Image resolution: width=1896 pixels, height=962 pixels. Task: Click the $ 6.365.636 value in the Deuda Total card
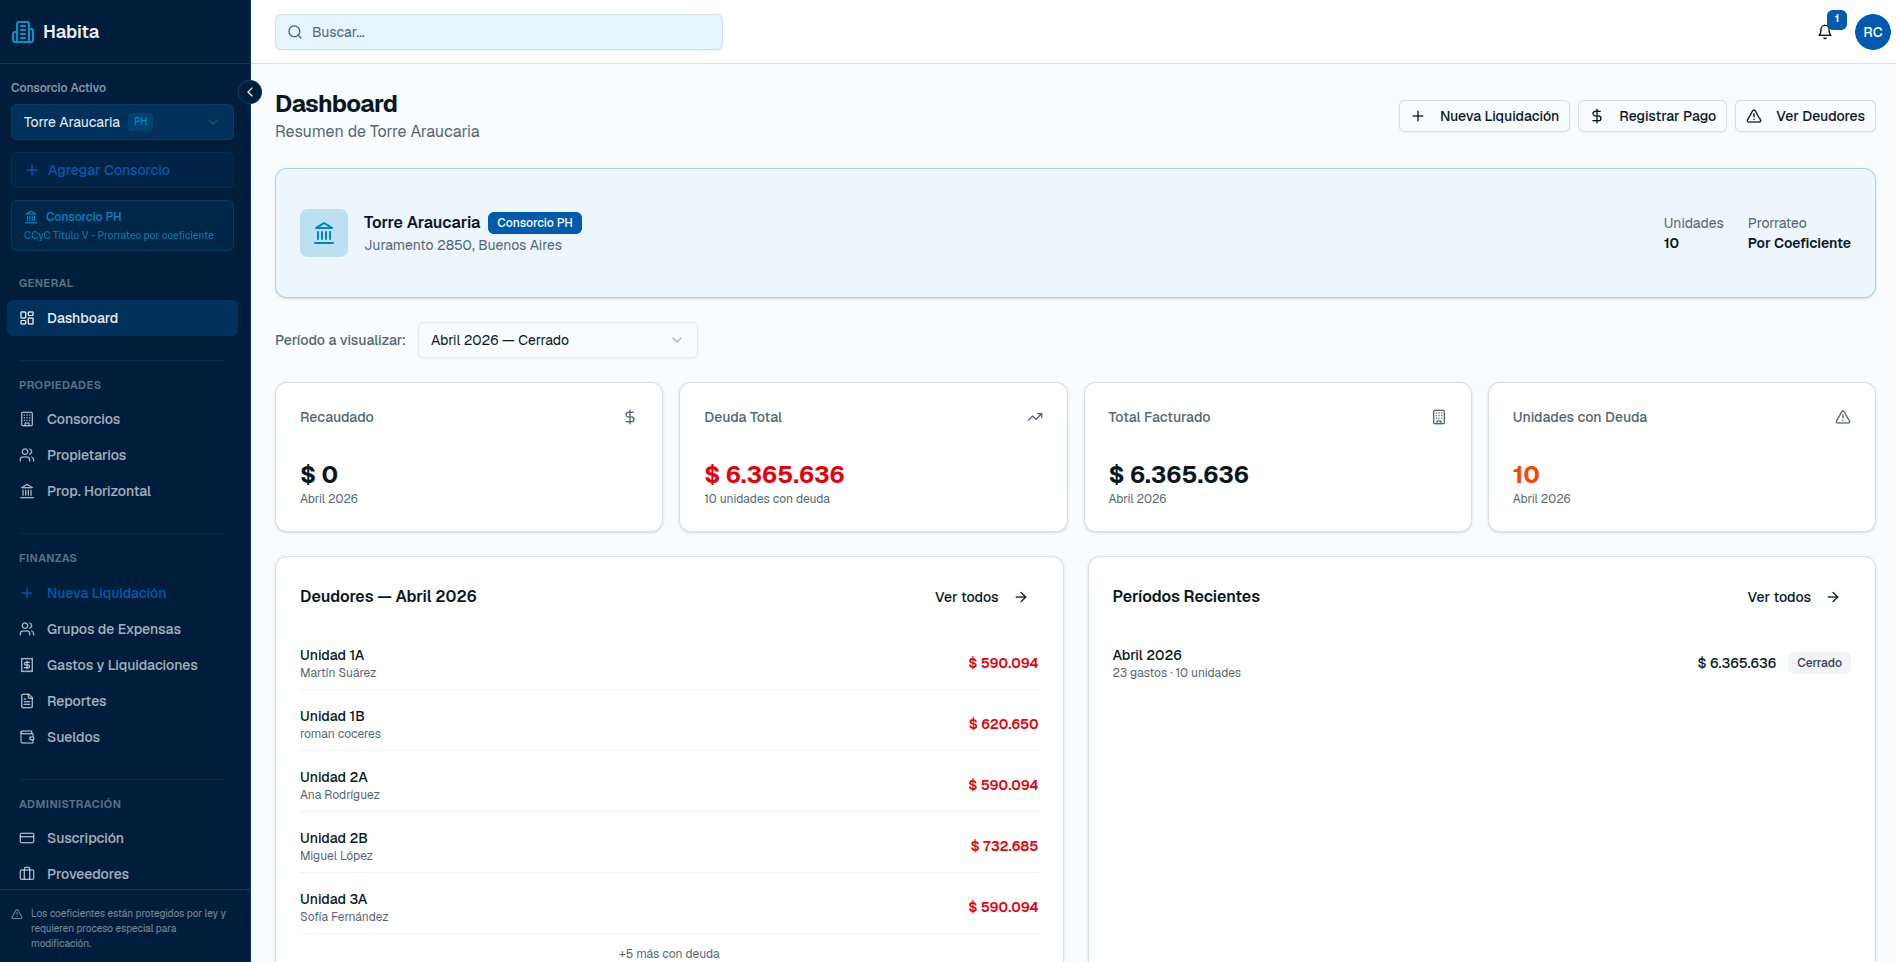coord(774,475)
